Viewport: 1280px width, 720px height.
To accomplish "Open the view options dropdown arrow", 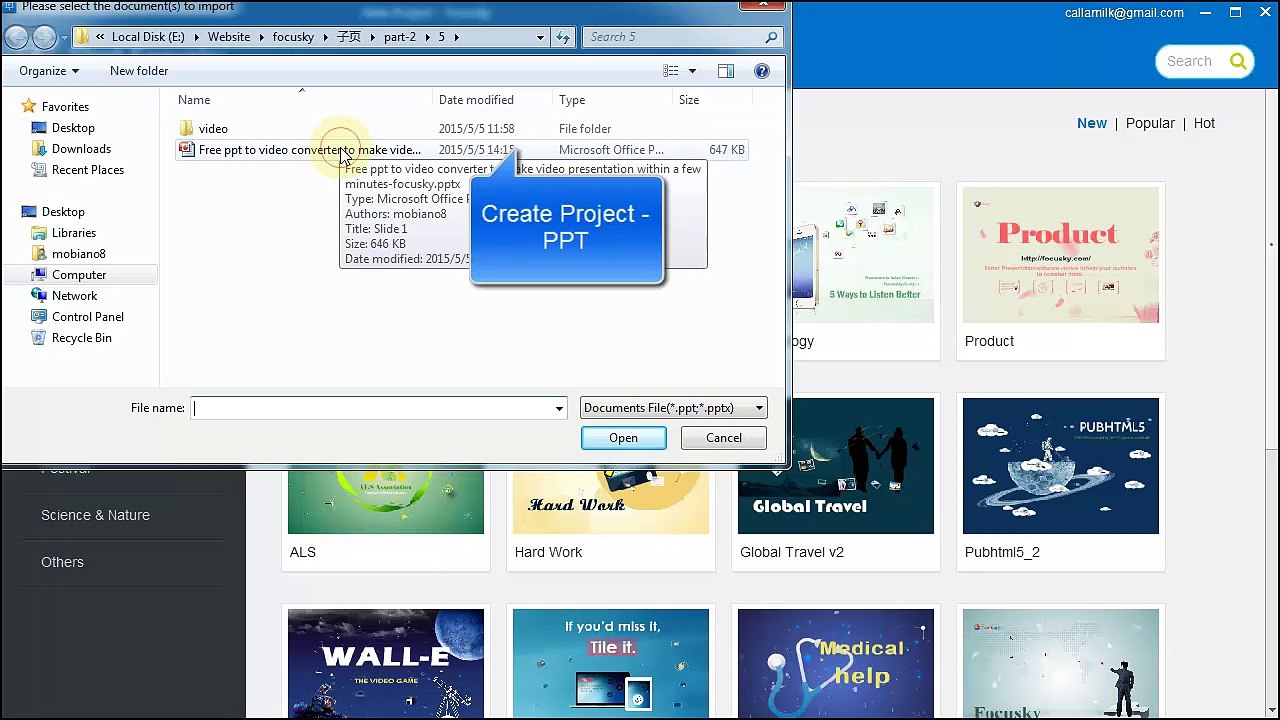I will pyautogui.click(x=692, y=71).
